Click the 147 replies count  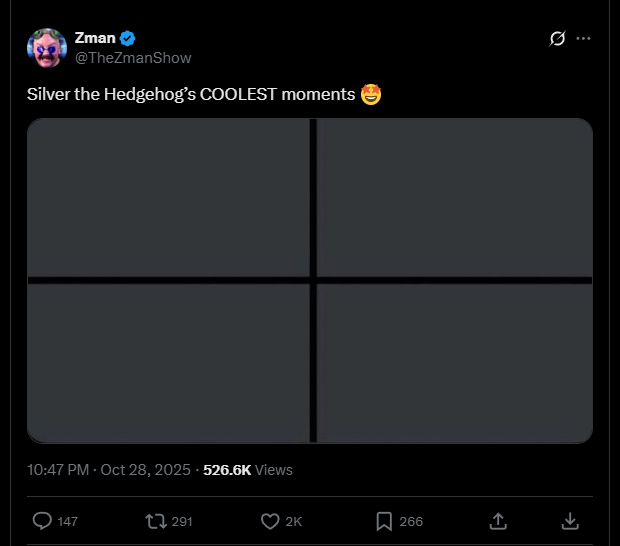tap(68, 521)
